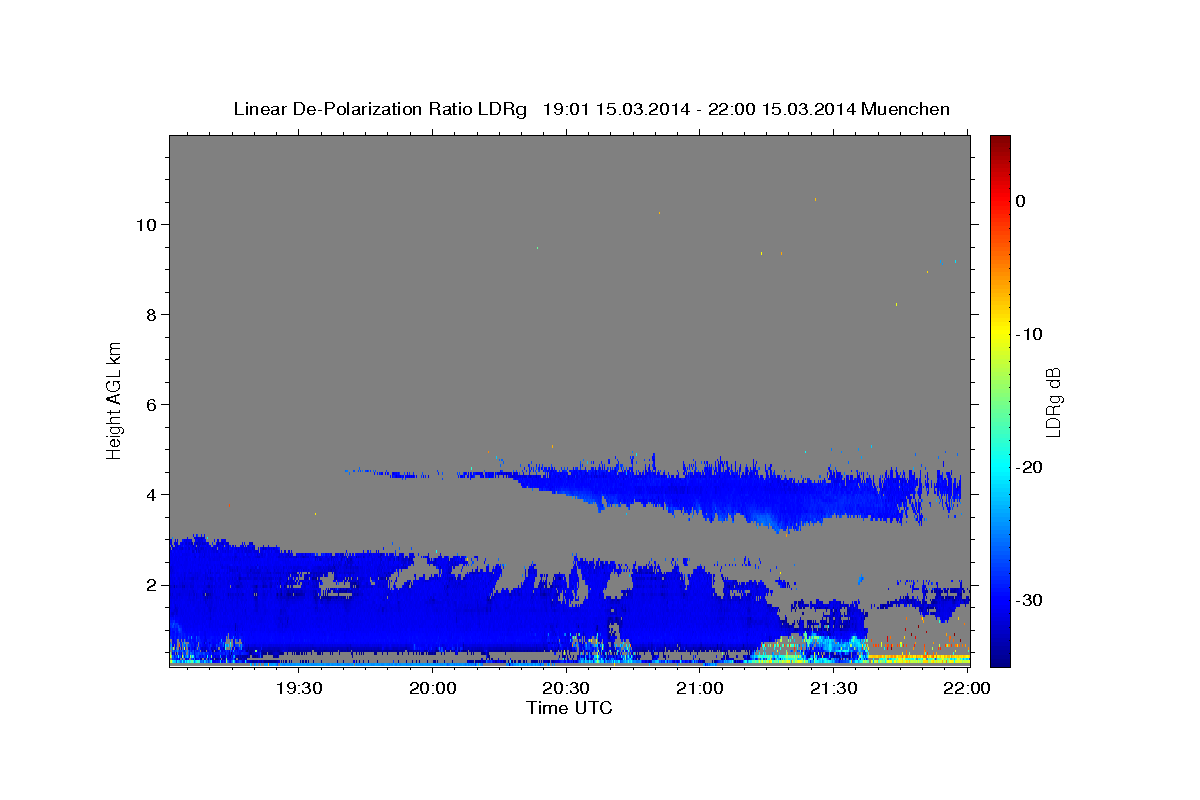Viewport: 1200px width, 800px height.
Task: Click the 'LDRg dB' colorbar label
Action: coord(1052,402)
